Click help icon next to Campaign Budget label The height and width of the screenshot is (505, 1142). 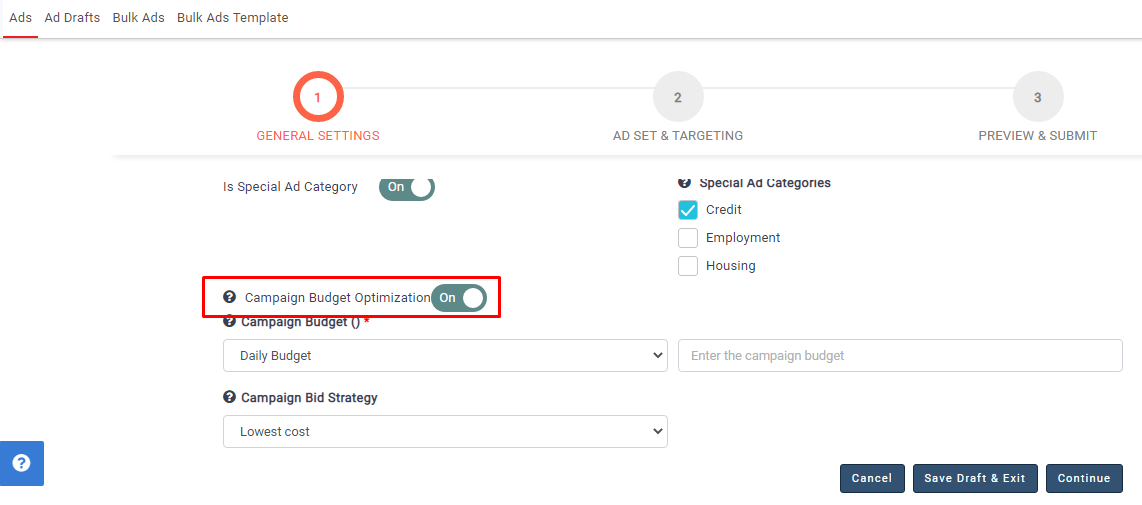229,322
